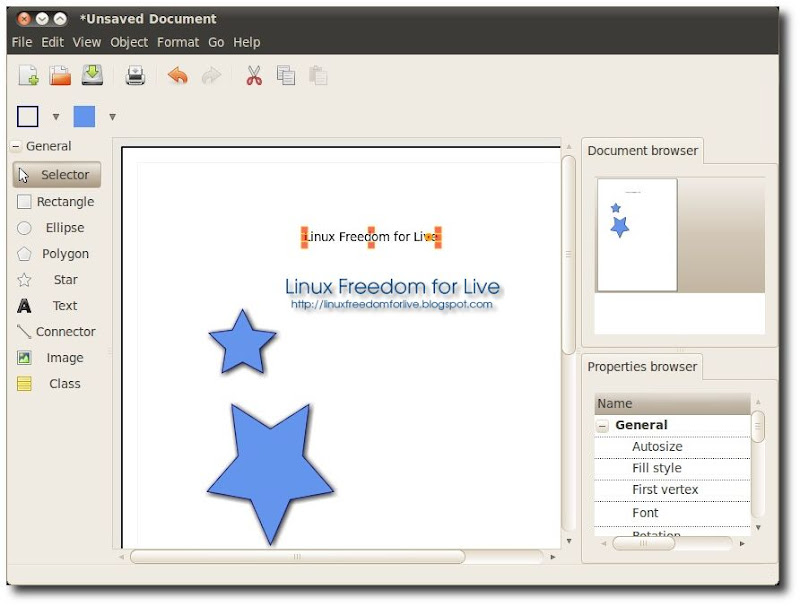
Task: Open the Format menu
Action: (x=178, y=42)
